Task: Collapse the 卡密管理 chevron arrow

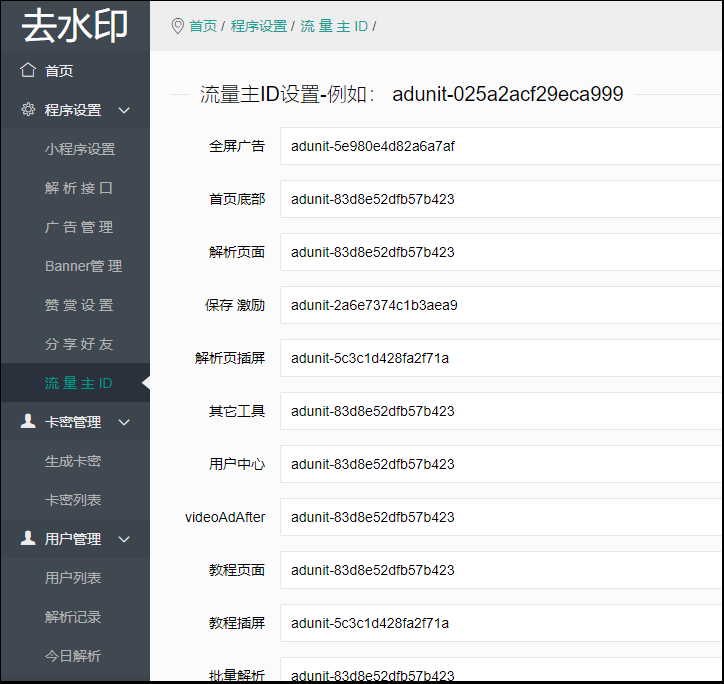Action: [x=124, y=422]
